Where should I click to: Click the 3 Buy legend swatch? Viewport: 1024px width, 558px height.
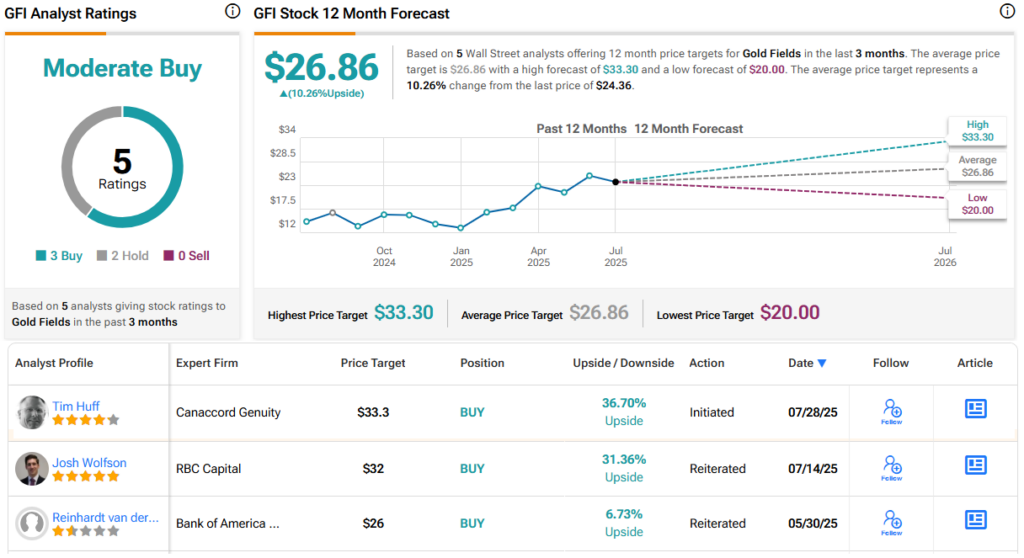[x=40, y=255]
